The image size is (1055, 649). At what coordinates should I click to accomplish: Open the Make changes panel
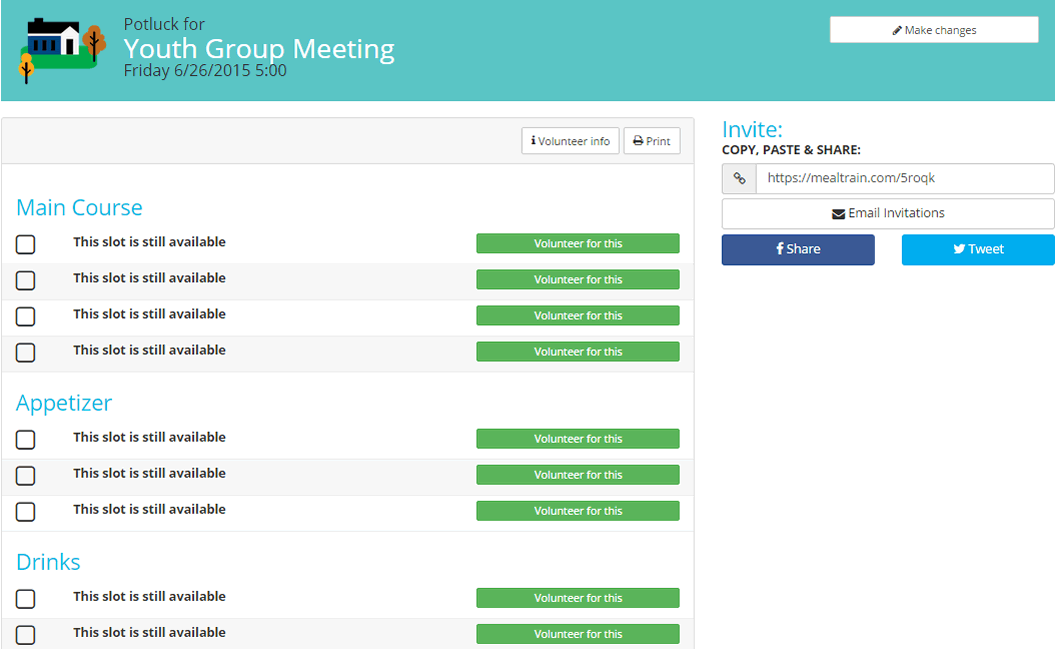pyautogui.click(x=933, y=30)
